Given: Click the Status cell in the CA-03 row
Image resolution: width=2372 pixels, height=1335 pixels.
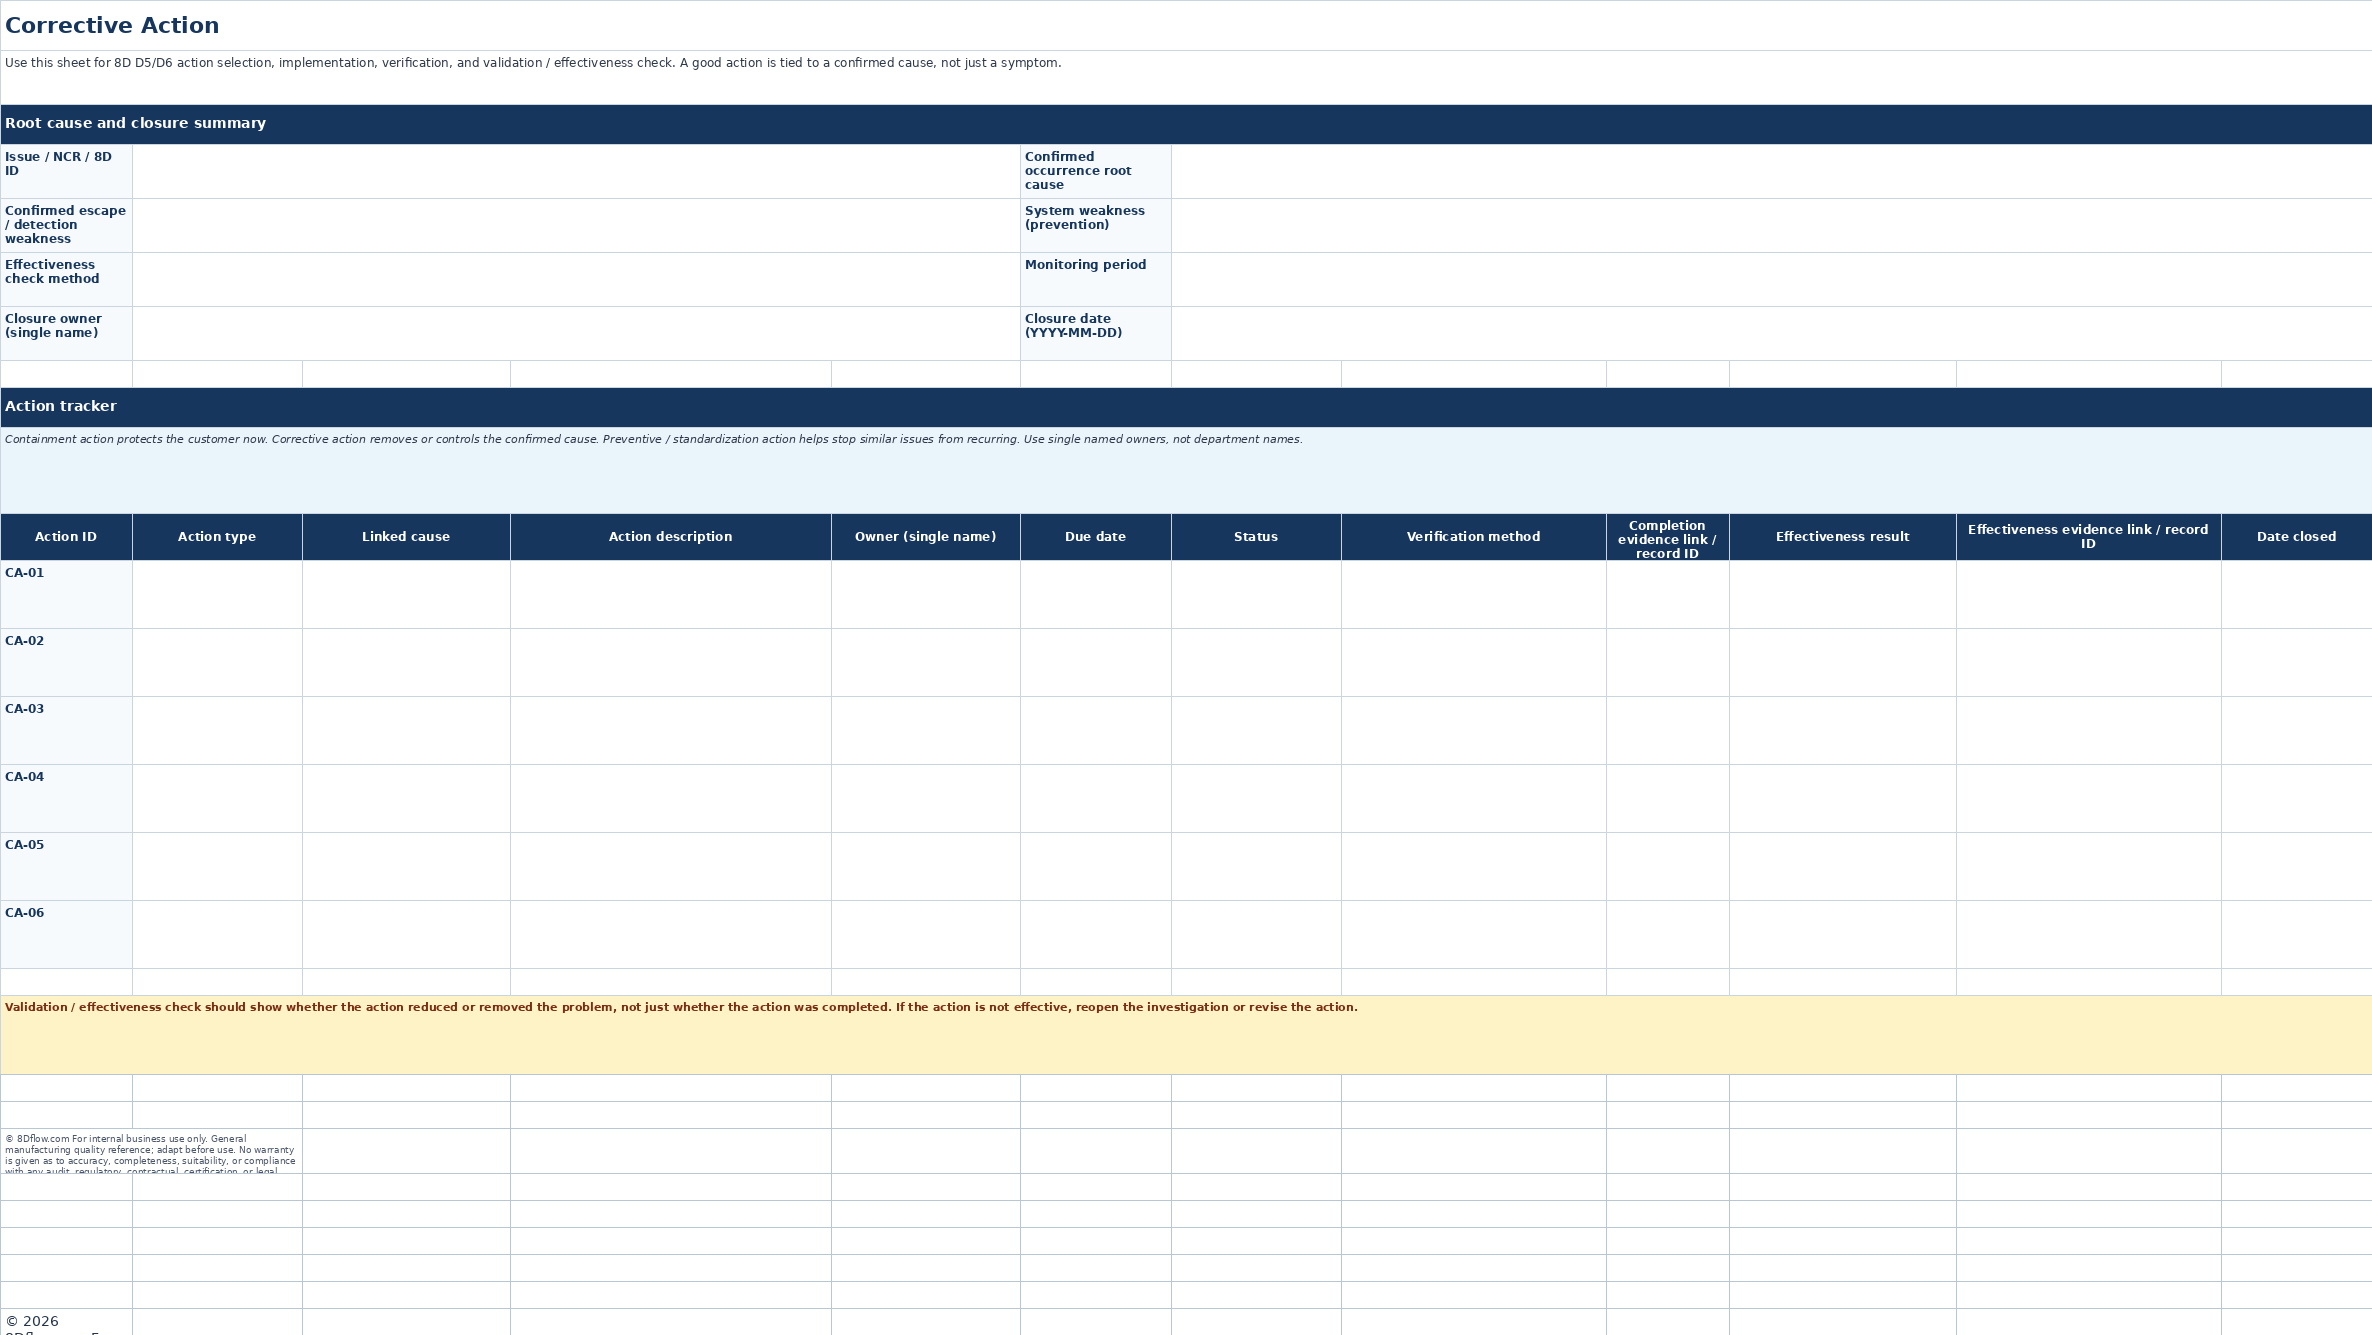Looking at the screenshot, I should click(x=1256, y=730).
